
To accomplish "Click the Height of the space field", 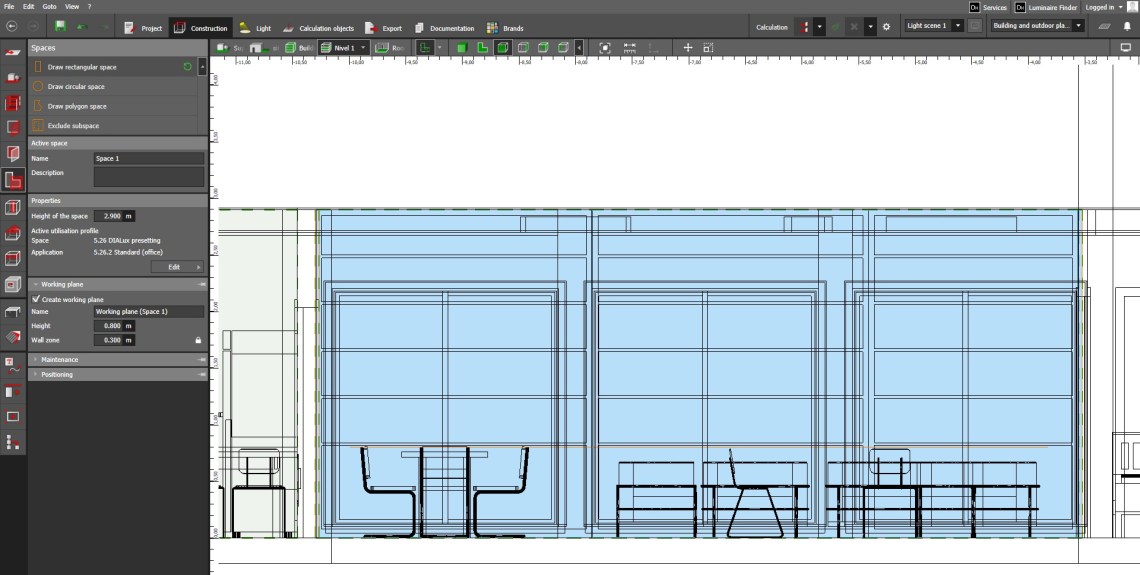I will pyautogui.click(x=108, y=216).
